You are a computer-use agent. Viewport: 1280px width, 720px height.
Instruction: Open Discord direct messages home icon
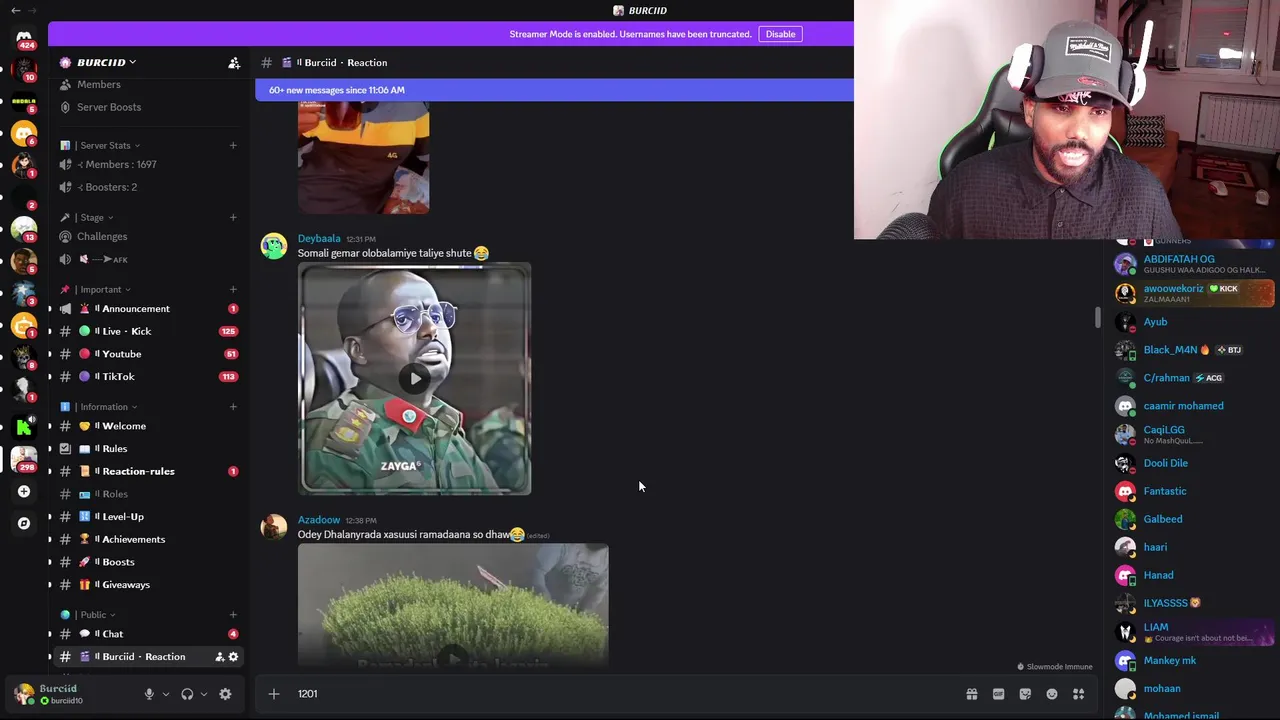coord(24,39)
